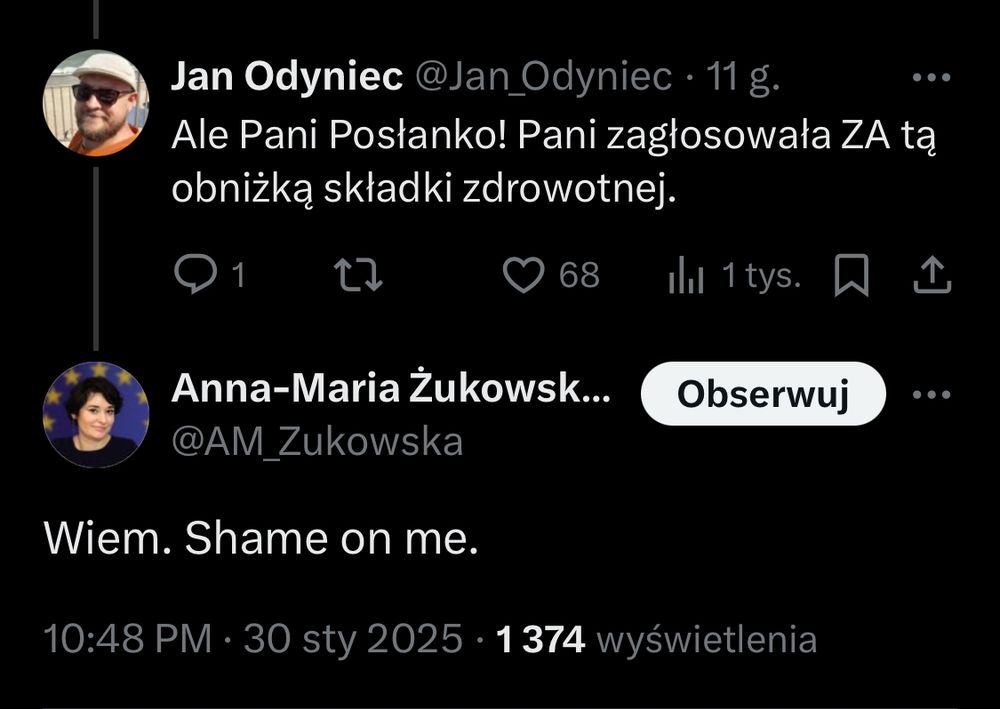Viewport: 1000px width, 709px height.
Task: Share Jan Odyniec's tweet via share icon
Action: coord(930,275)
